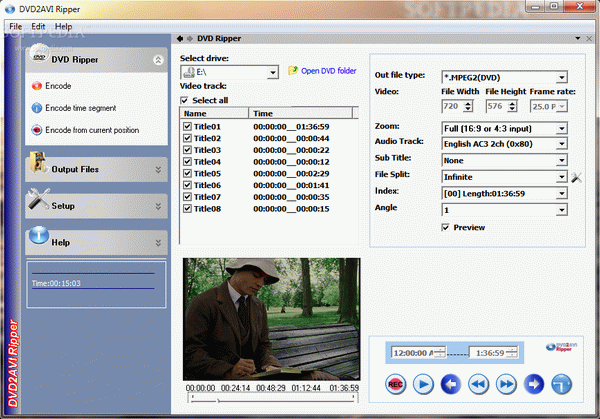Click the video preview image

click(x=272, y=319)
